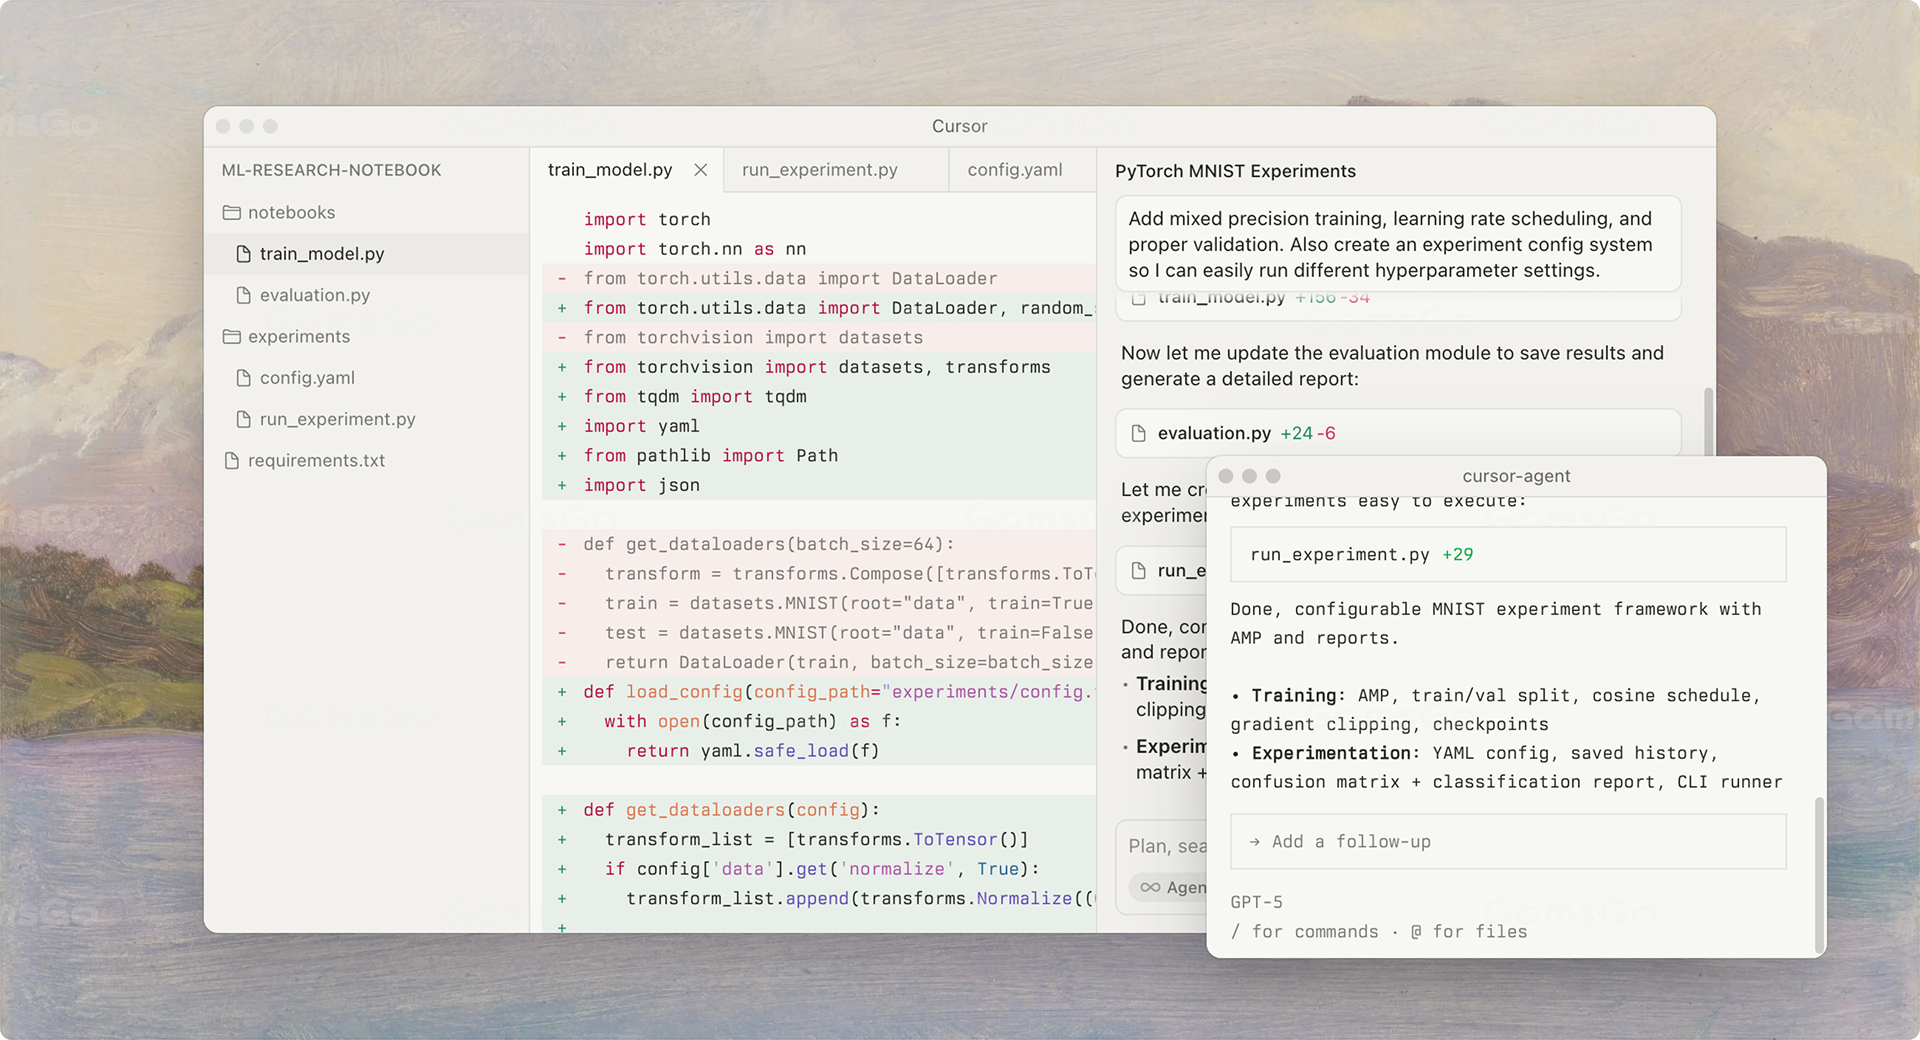This screenshot has width=1920, height=1040.
Task: Click the config.yaml file icon in sidebar
Action: click(x=243, y=378)
